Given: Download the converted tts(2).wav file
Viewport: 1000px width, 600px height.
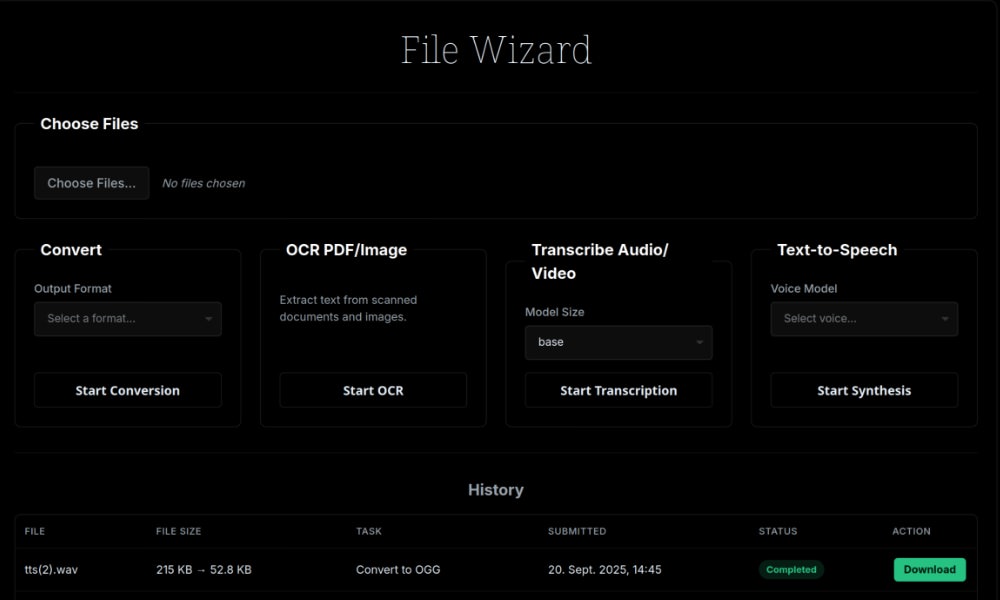Looking at the screenshot, I should pos(929,569).
